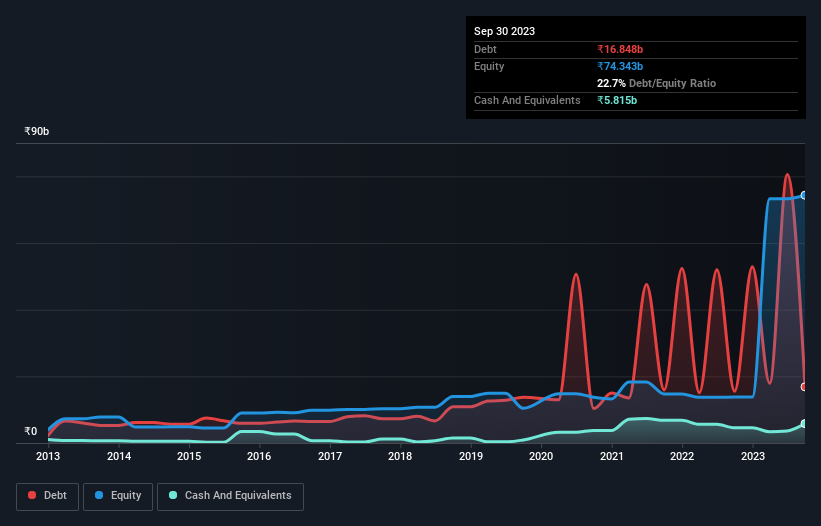Click Cash And Equivalents label in tooltip
The width and height of the screenshot is (821, 526).
point(527,100)
